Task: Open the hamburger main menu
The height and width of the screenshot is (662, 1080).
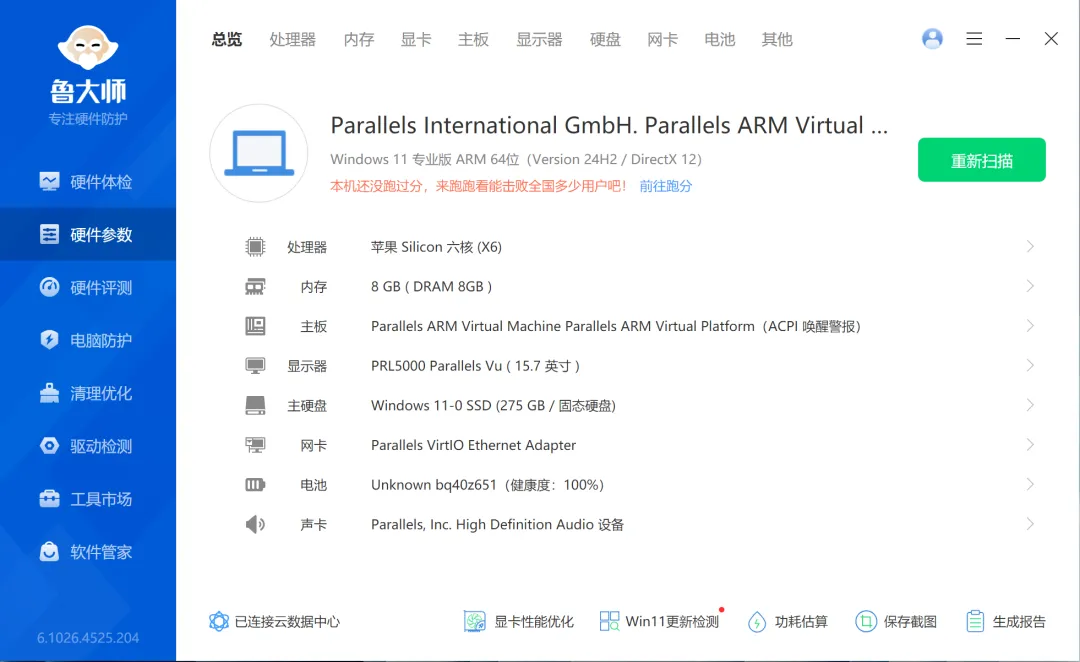Action: point(974,39)
